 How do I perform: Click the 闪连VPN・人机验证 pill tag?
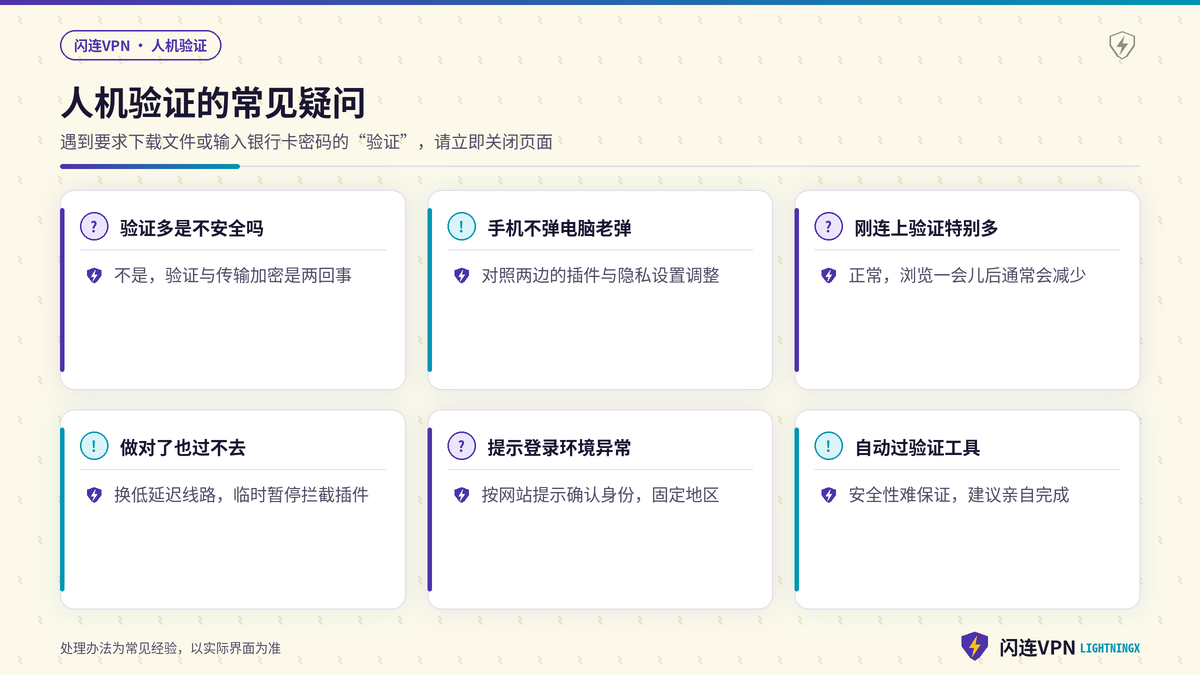pyautogui.click(x=140, y=45)
